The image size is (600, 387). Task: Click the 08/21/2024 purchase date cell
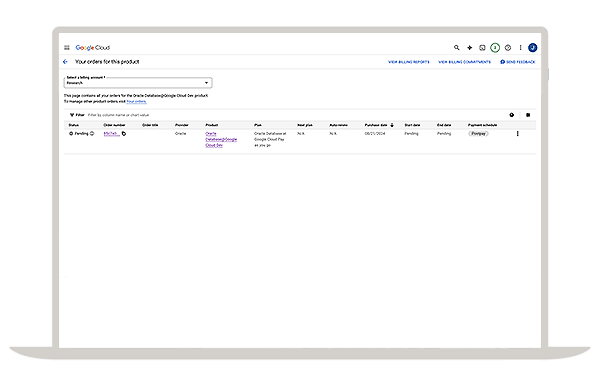tap(375, 134)
